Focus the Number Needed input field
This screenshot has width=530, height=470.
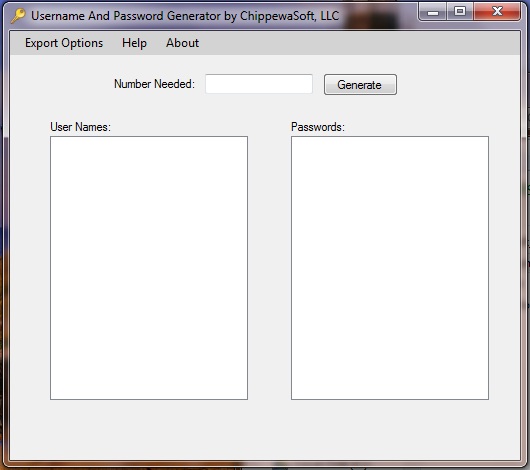pyautogui.click(x=259, y=84)
